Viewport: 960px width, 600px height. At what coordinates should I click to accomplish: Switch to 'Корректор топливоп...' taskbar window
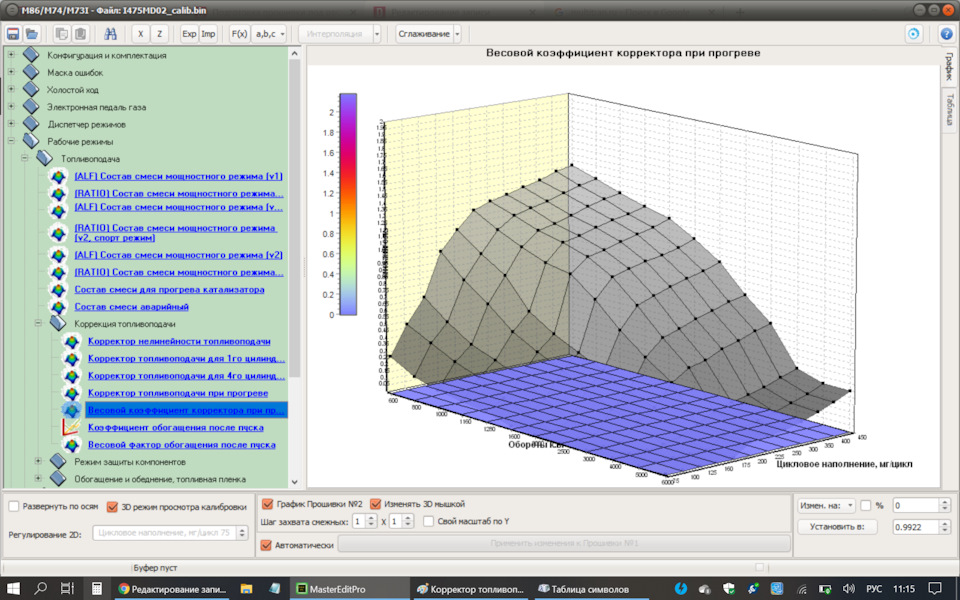[469, 589]
